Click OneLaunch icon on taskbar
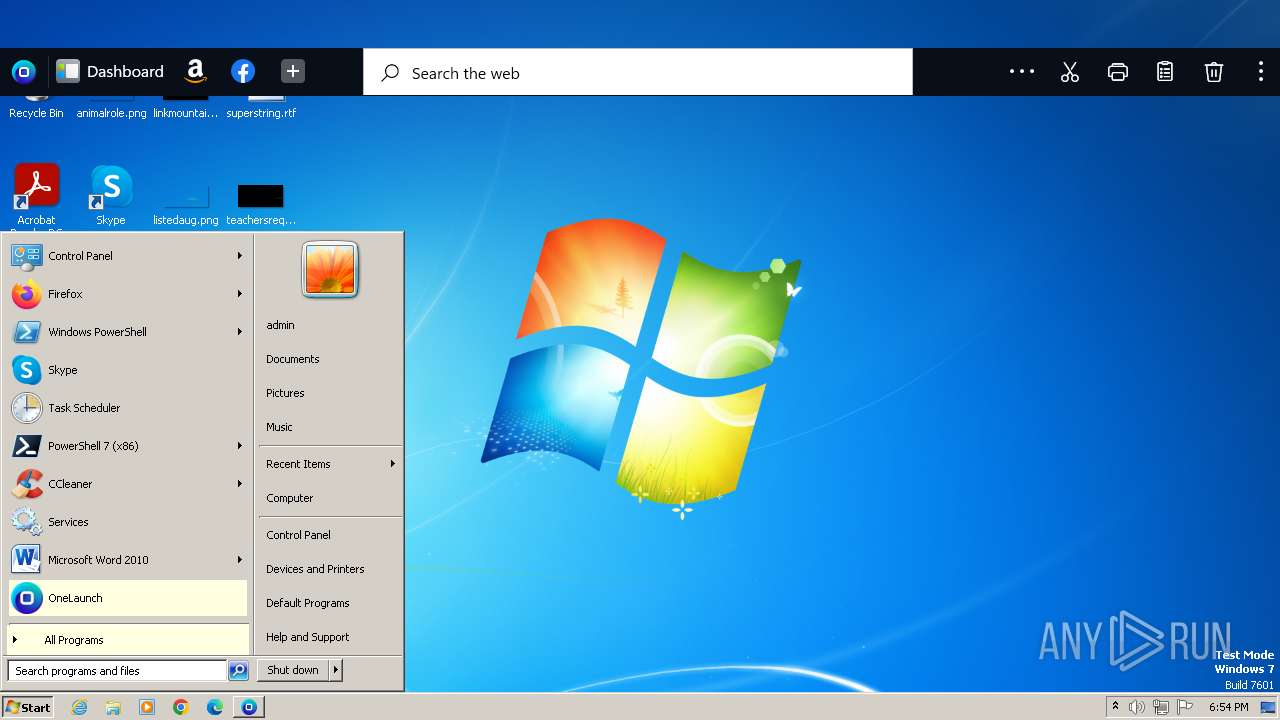Image resolution: width=1280 pixels, height=720 pixels. point(249,707)
